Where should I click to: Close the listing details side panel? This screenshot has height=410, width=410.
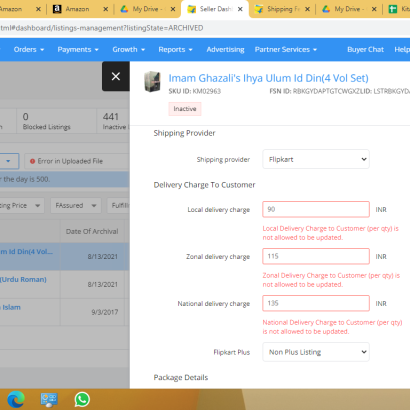pos(116,76)
